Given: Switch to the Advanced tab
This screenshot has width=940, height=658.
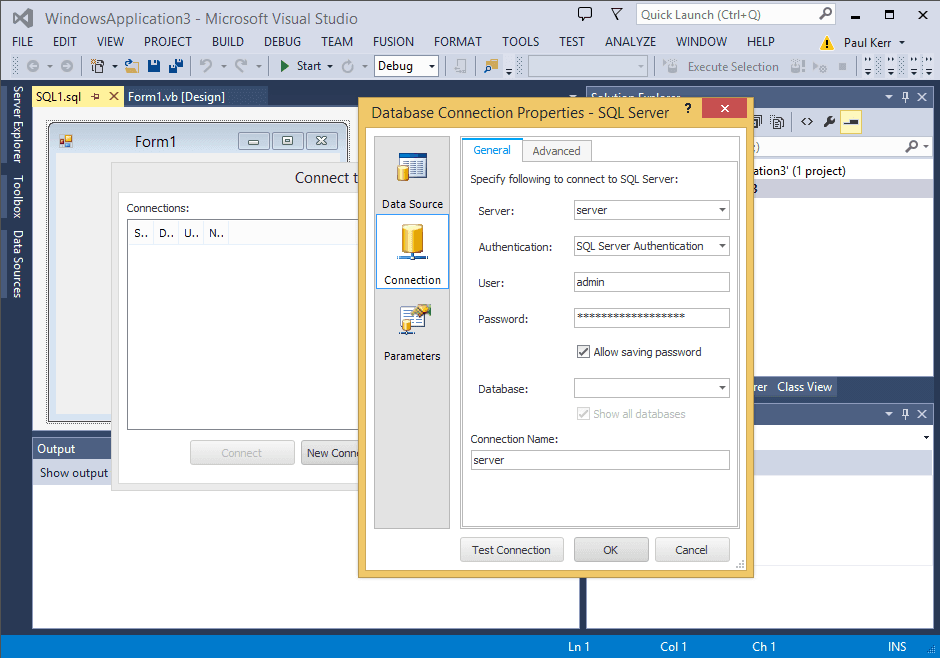Looking at the screenshot, I should click(556, 151).
